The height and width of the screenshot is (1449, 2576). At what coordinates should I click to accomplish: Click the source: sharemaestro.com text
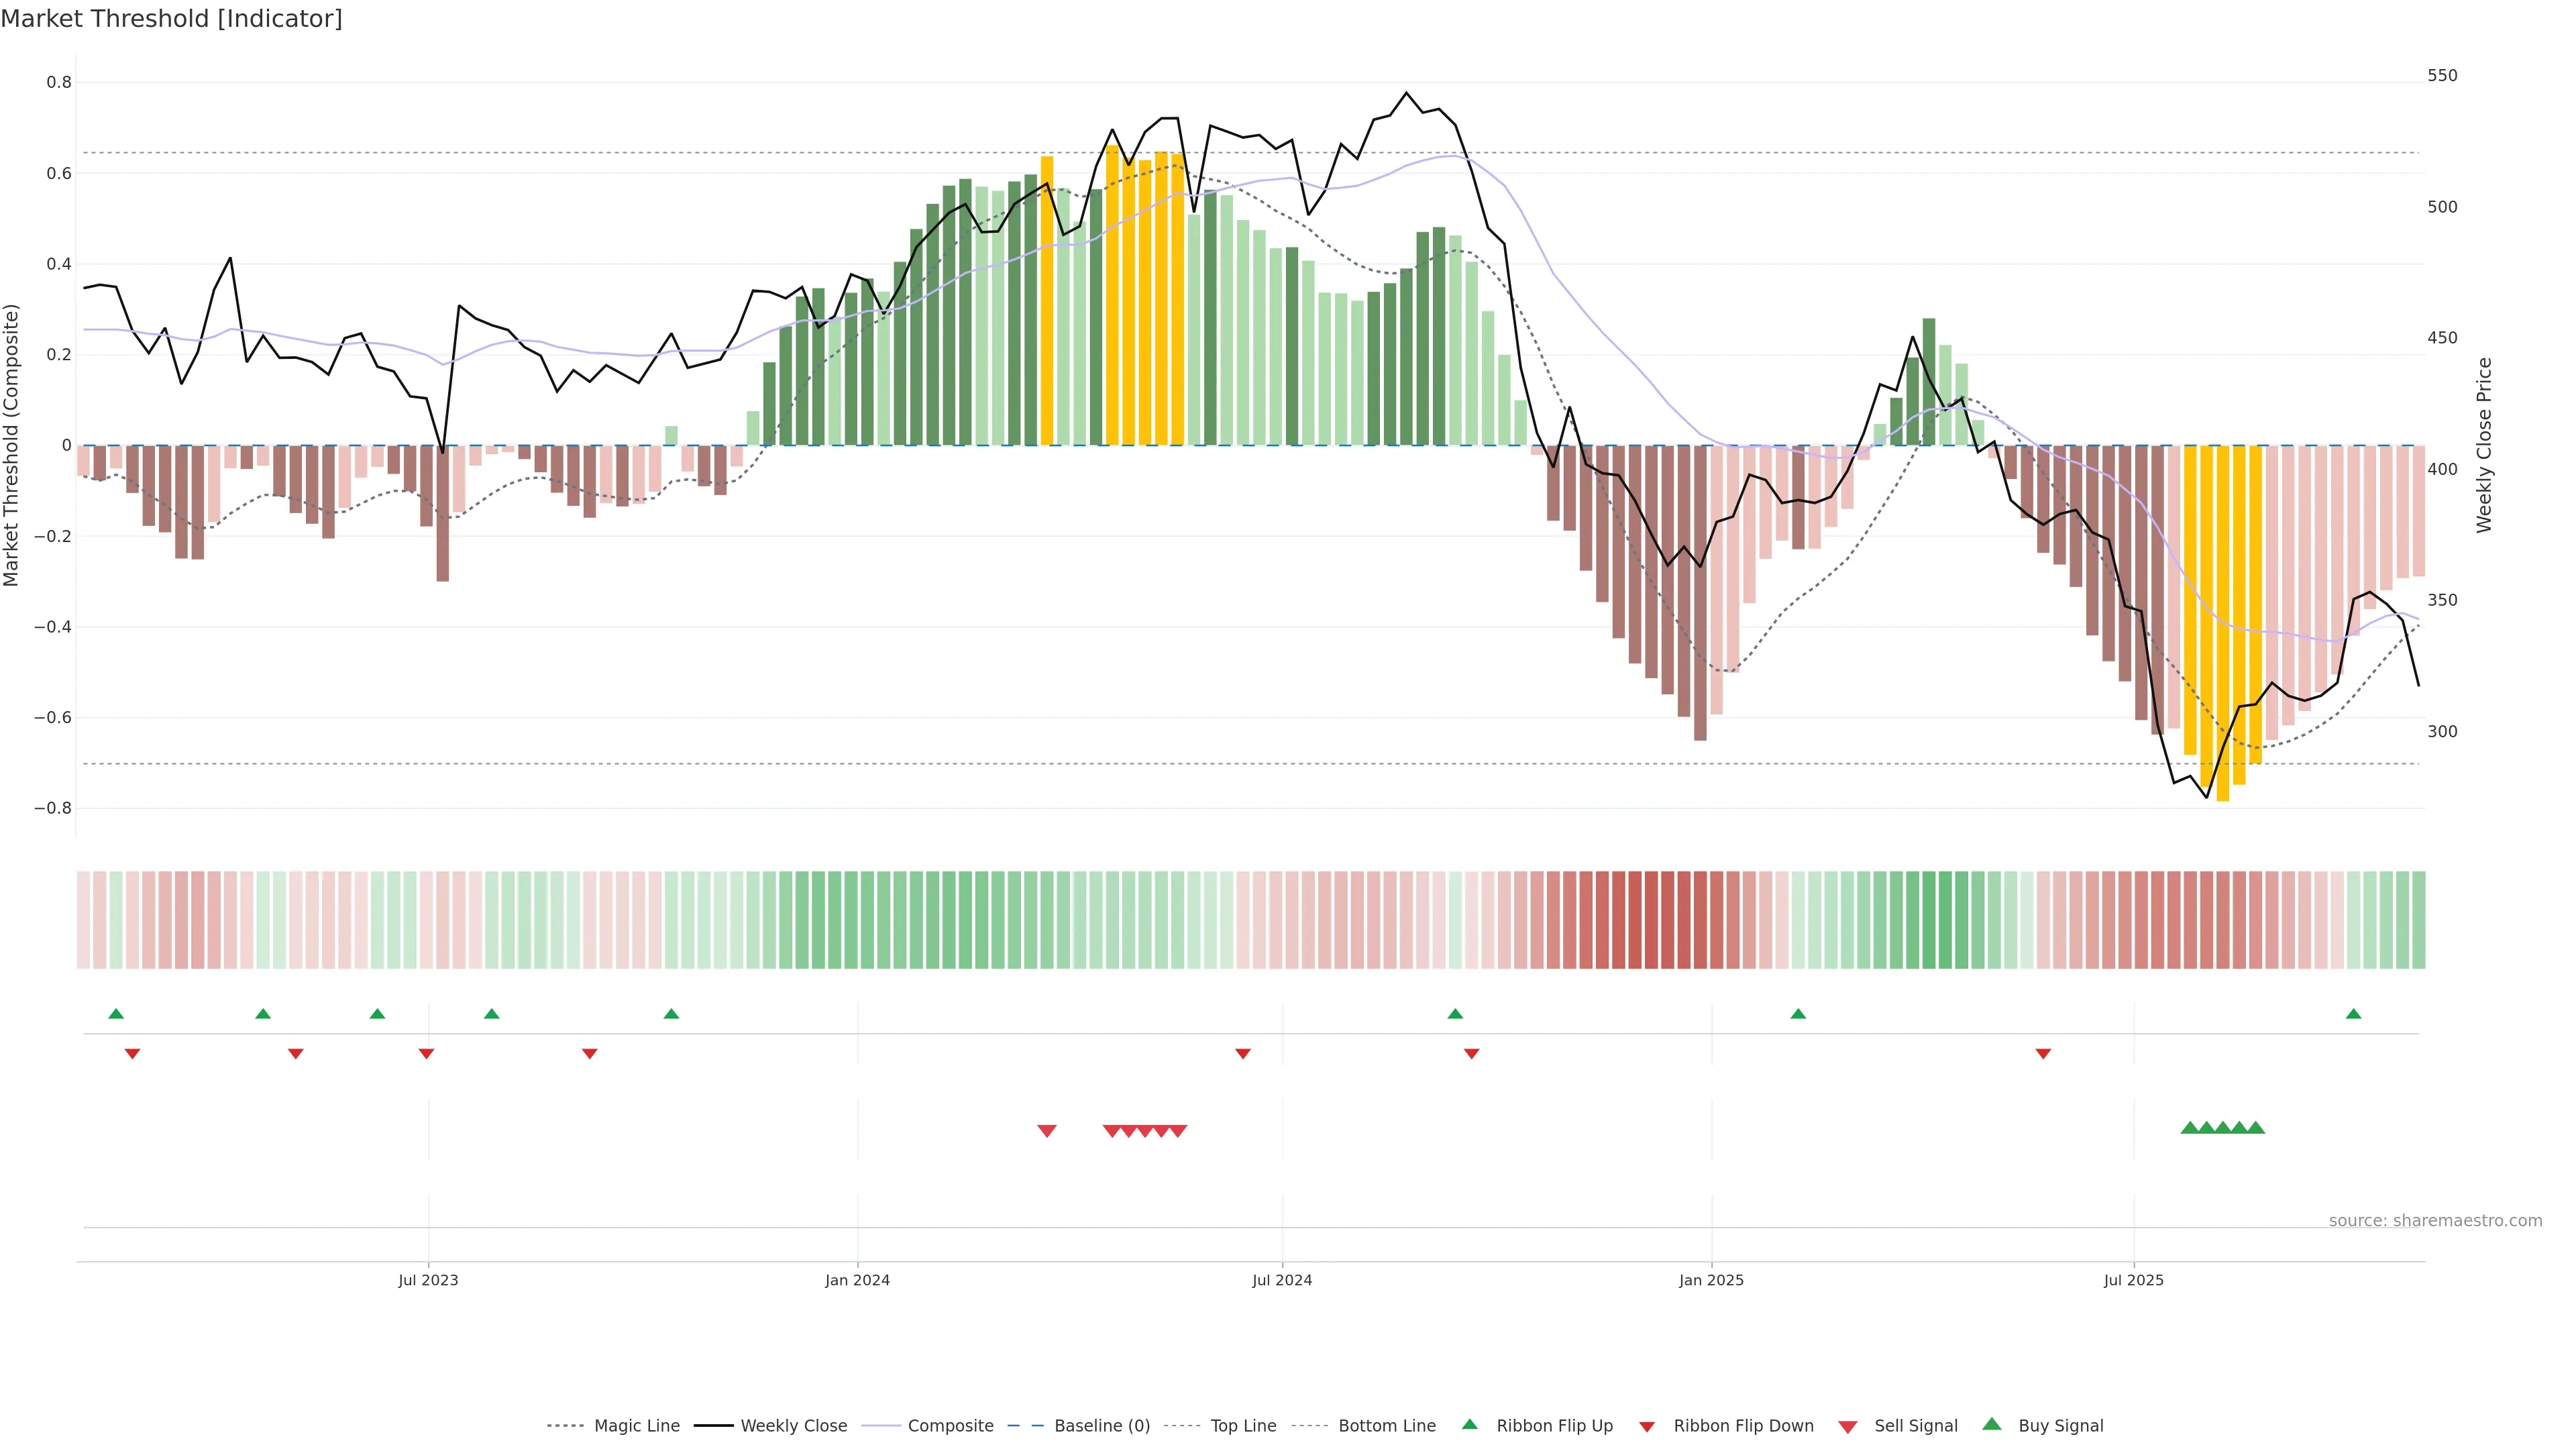2435,1221
